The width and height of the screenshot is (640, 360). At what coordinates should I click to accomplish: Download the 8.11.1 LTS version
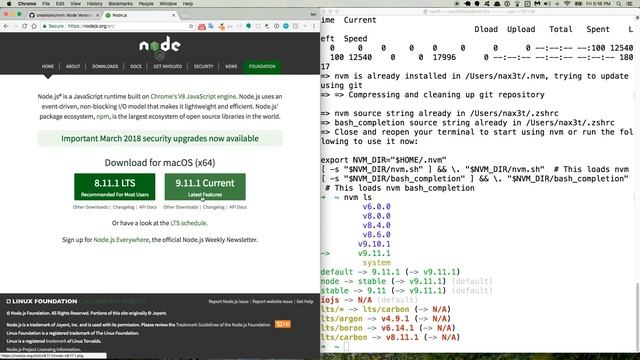click(115, 187)
